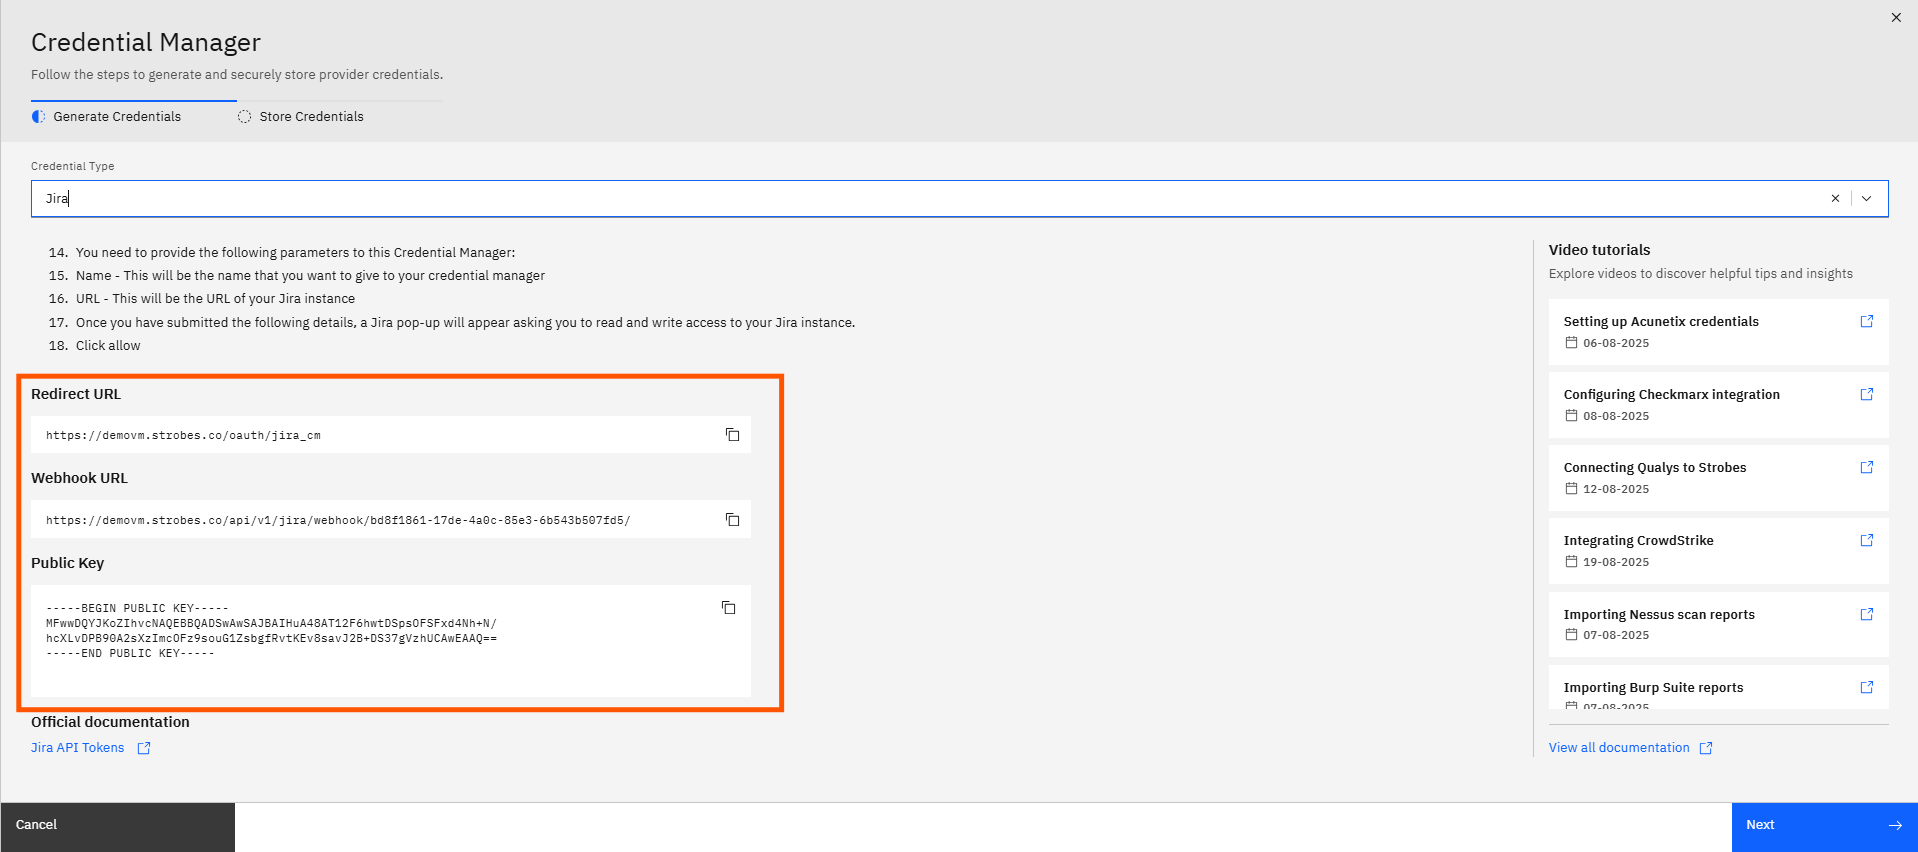
Task: Click the Store Credentials step indicator icon
Action: tap(244, 117)
